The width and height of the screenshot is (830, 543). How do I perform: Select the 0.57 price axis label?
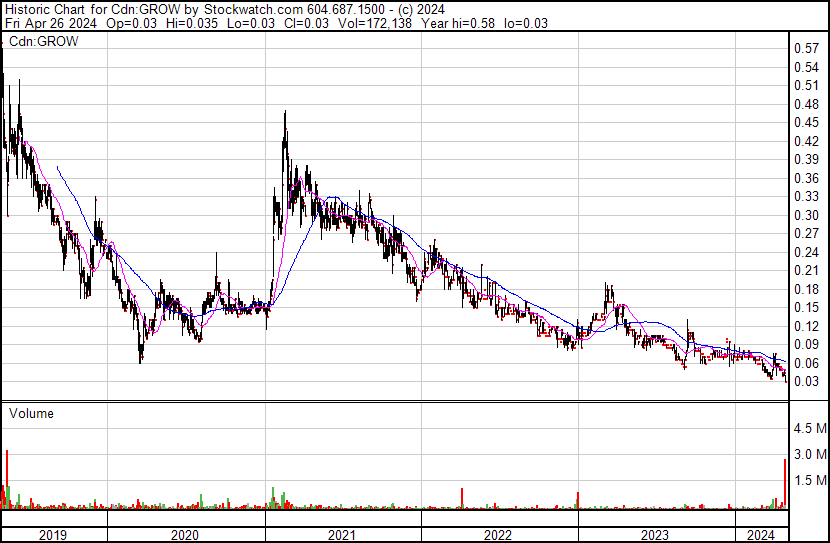click(x=807, y=49)
